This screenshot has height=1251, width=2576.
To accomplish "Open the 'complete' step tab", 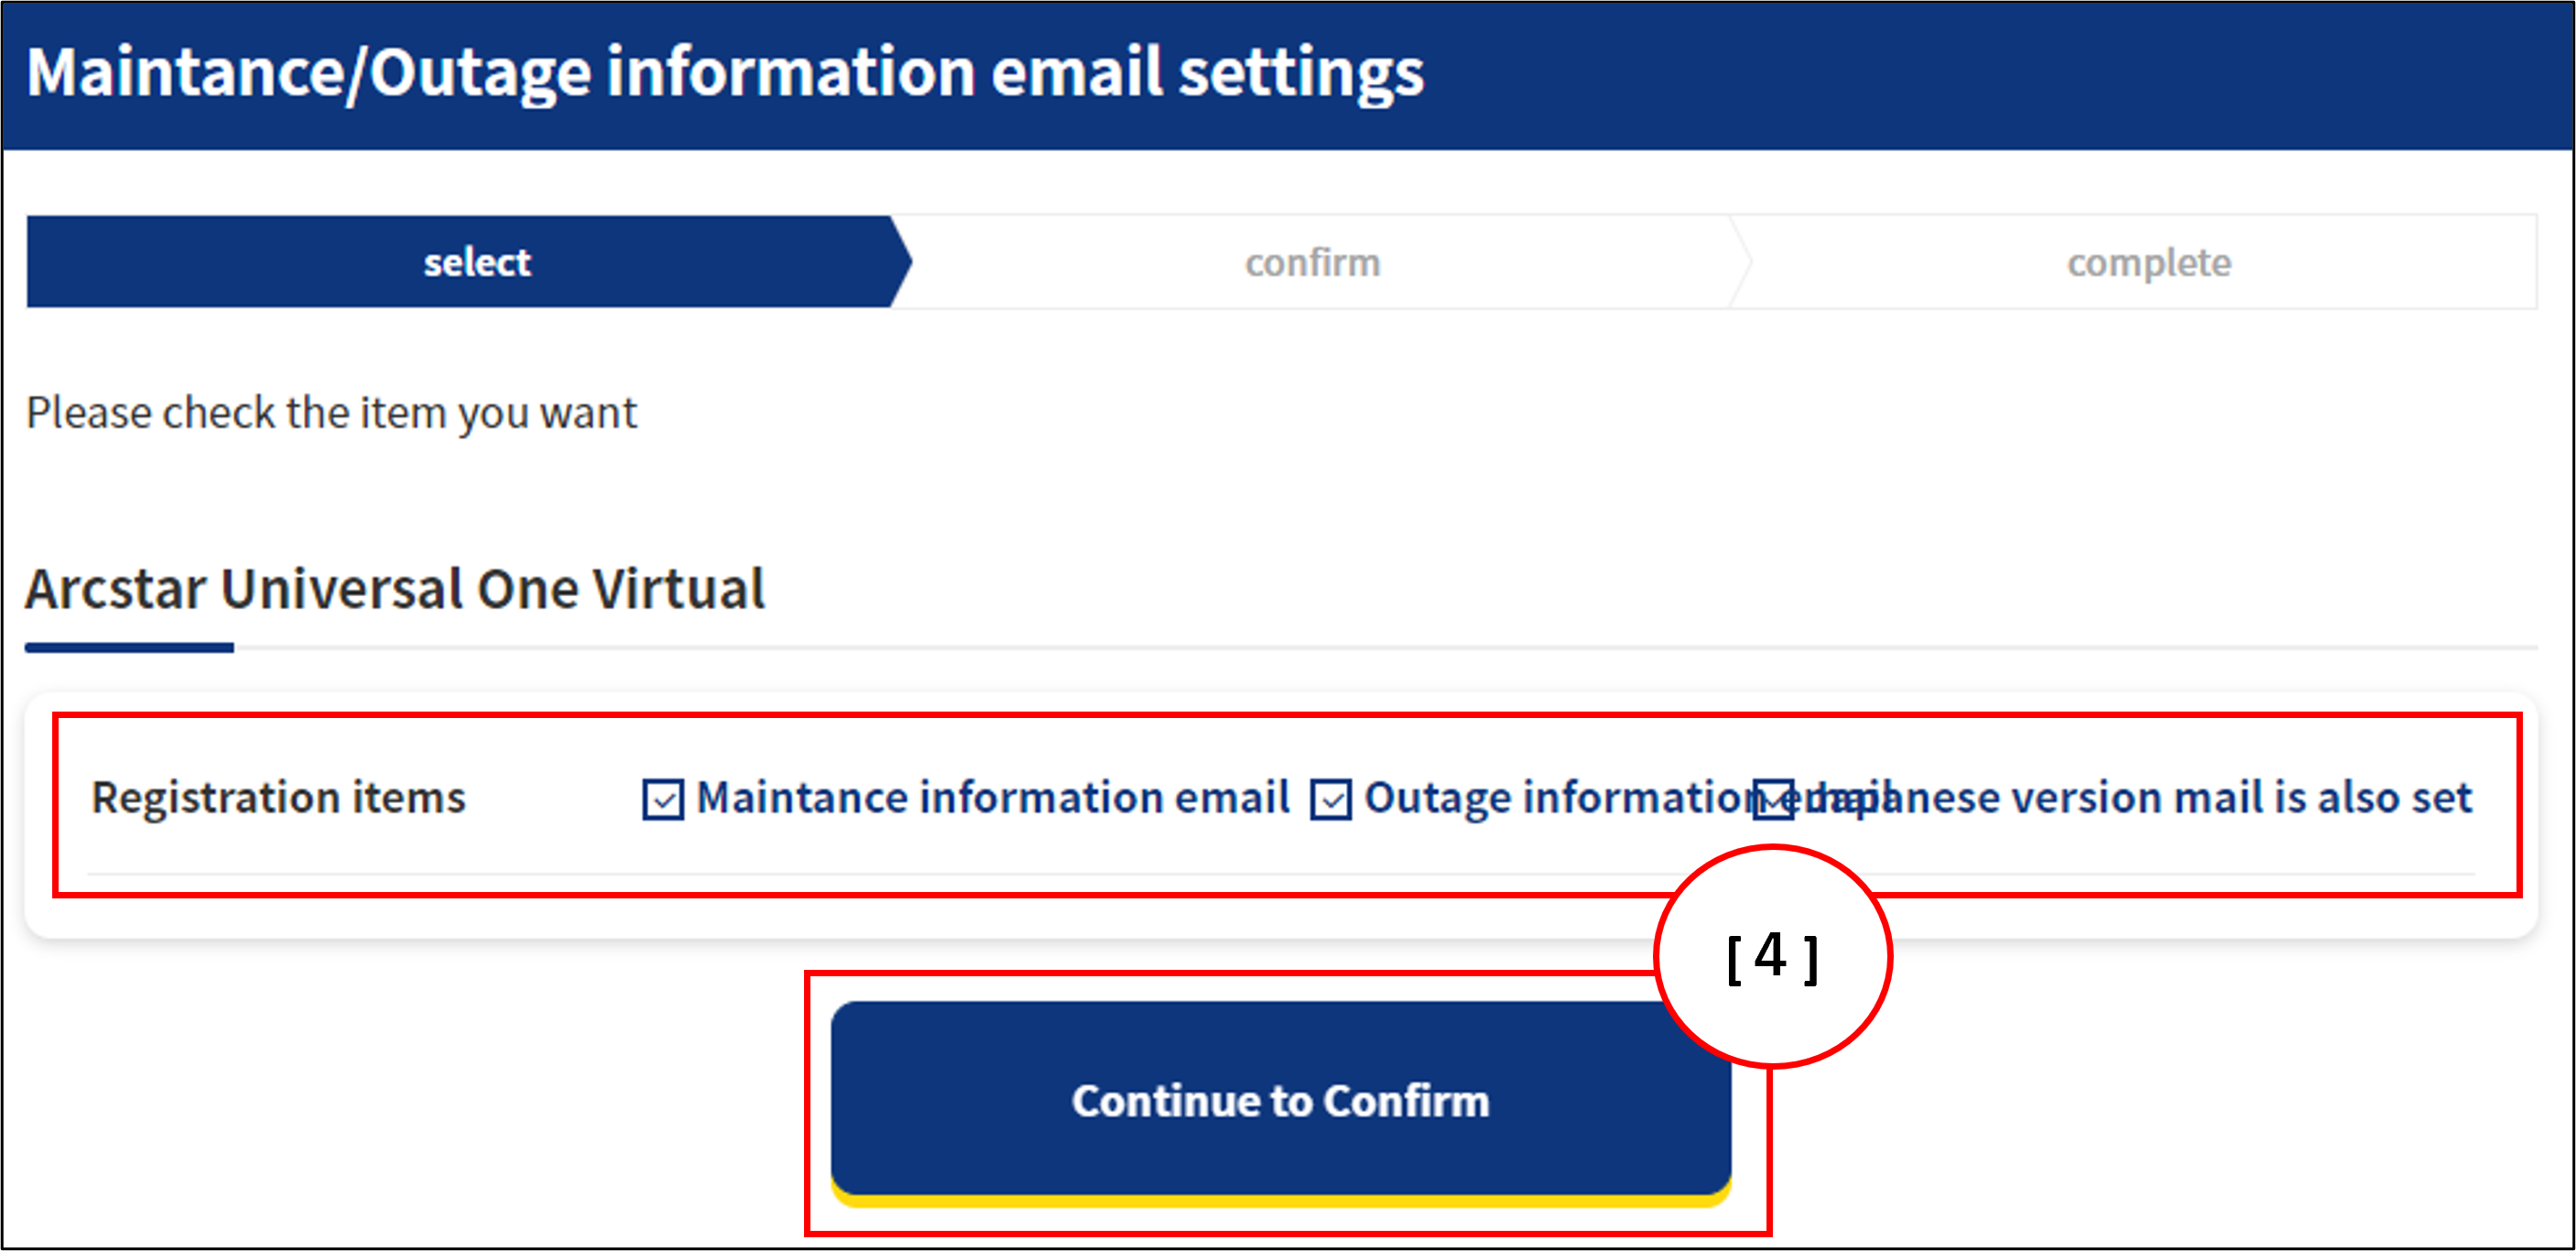I will [2148, 262].
